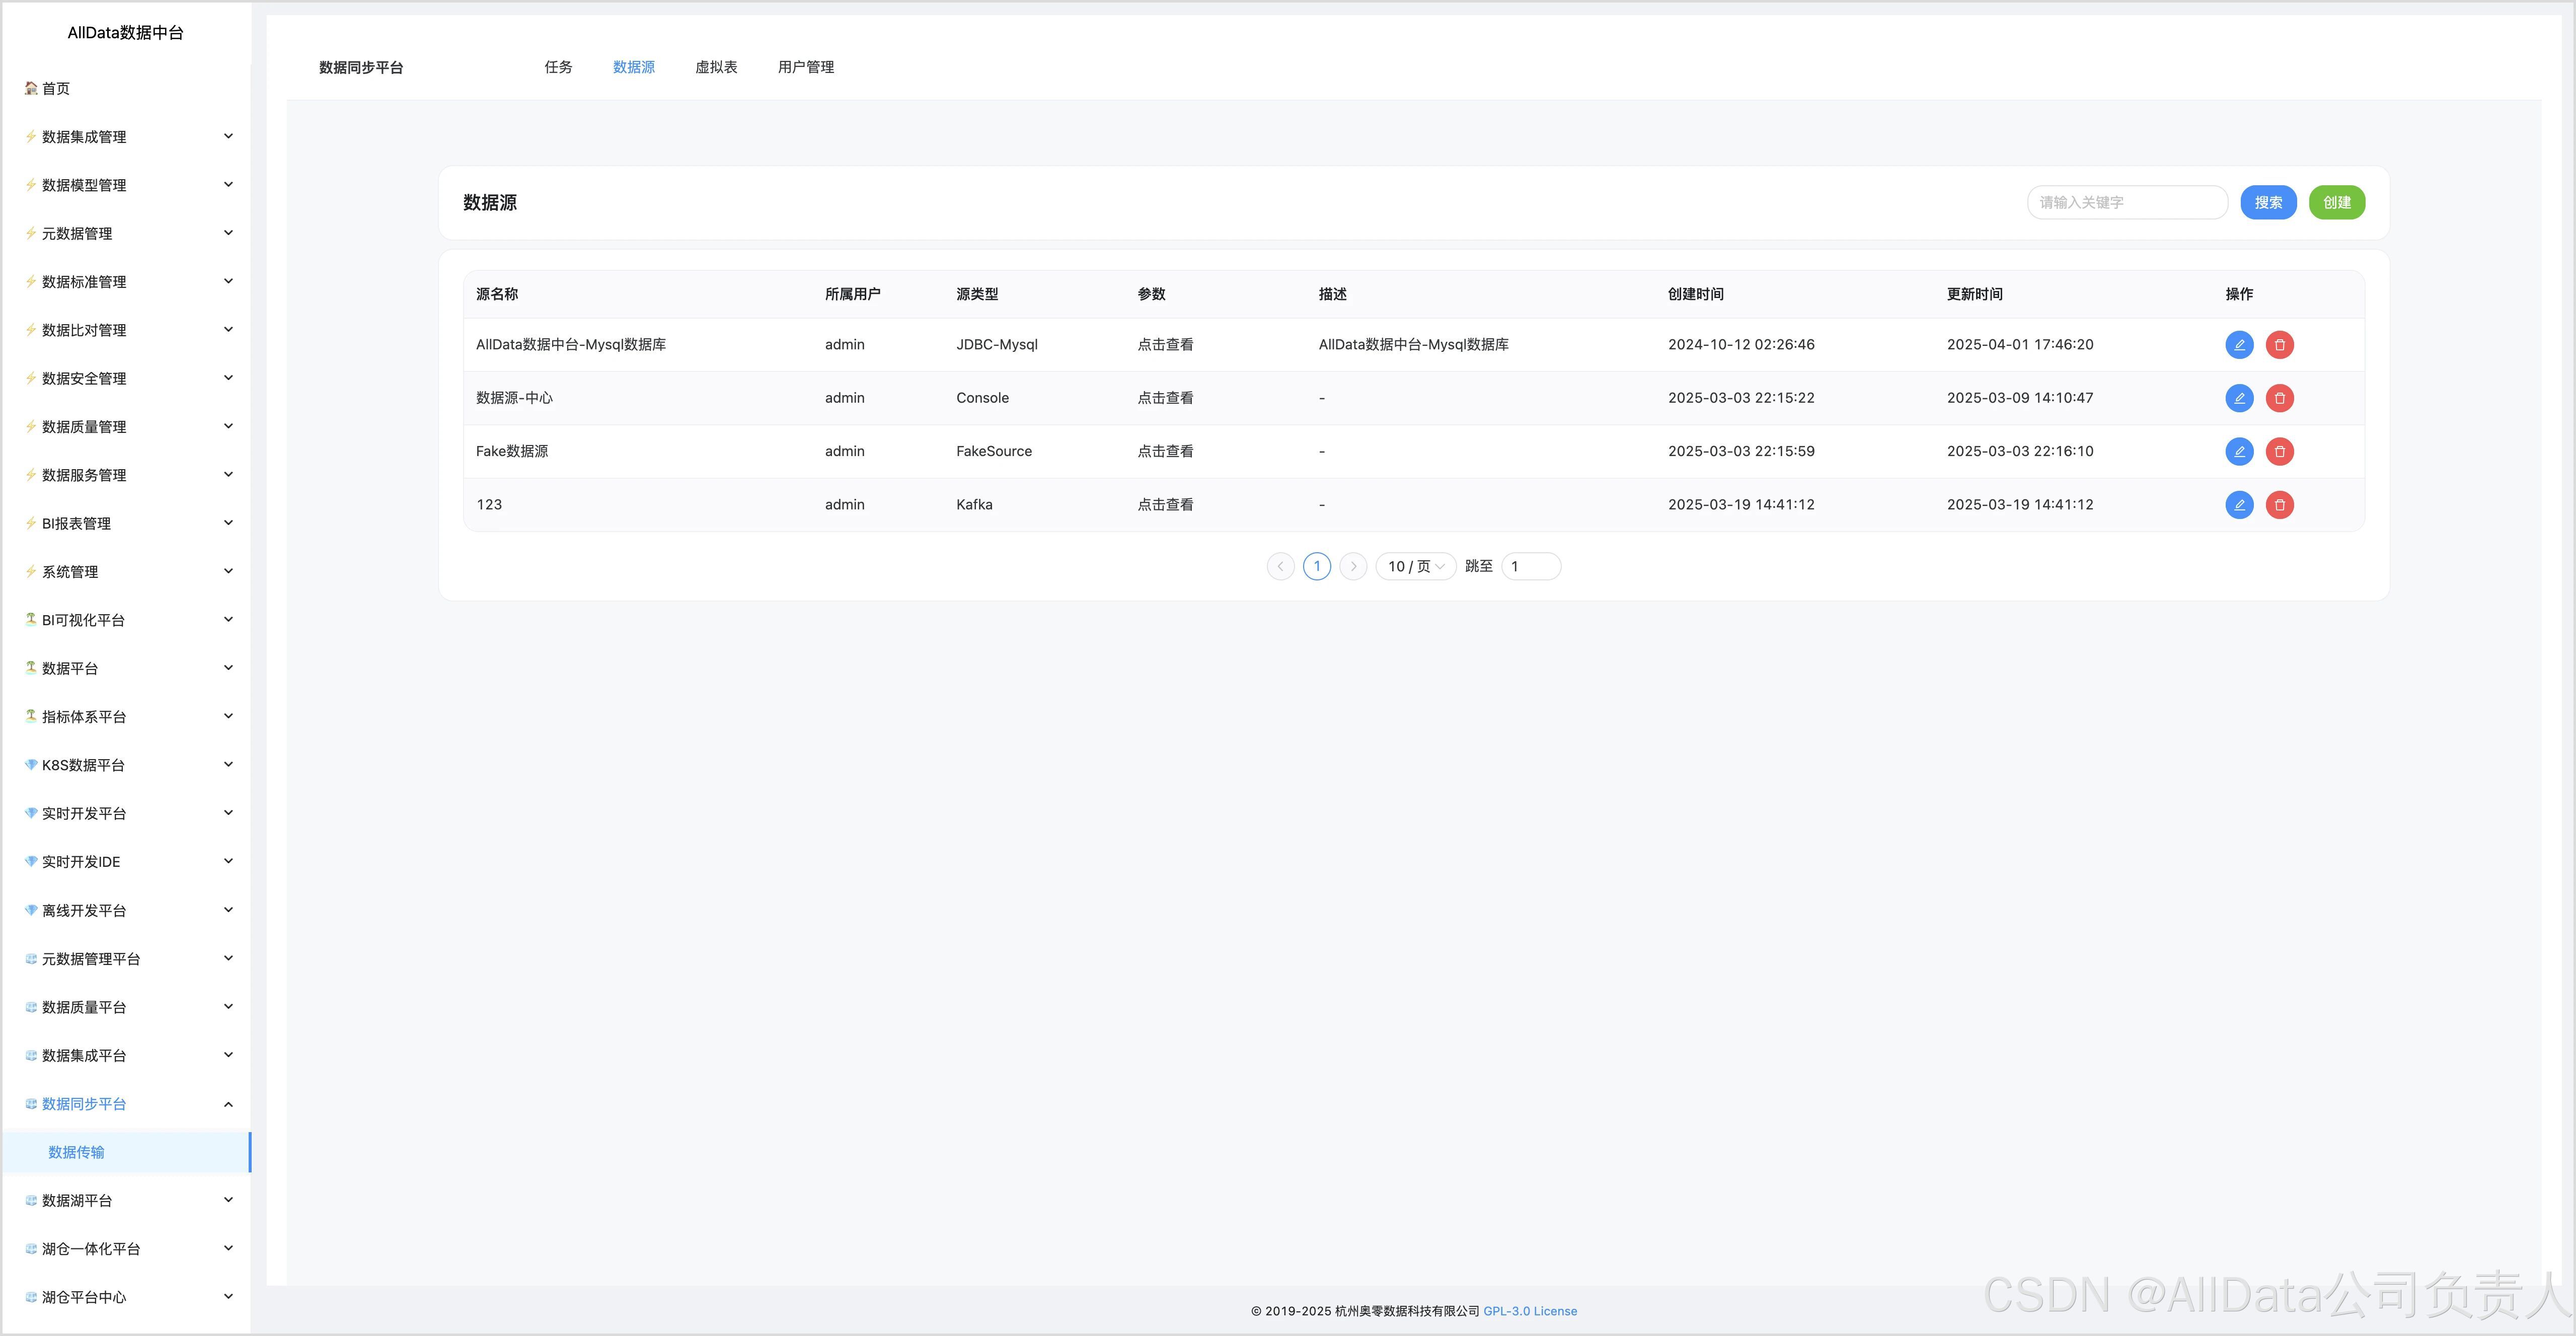Expand 数据比对管理 chevron
This screenshot has height=1336, width=2576.
228,329
